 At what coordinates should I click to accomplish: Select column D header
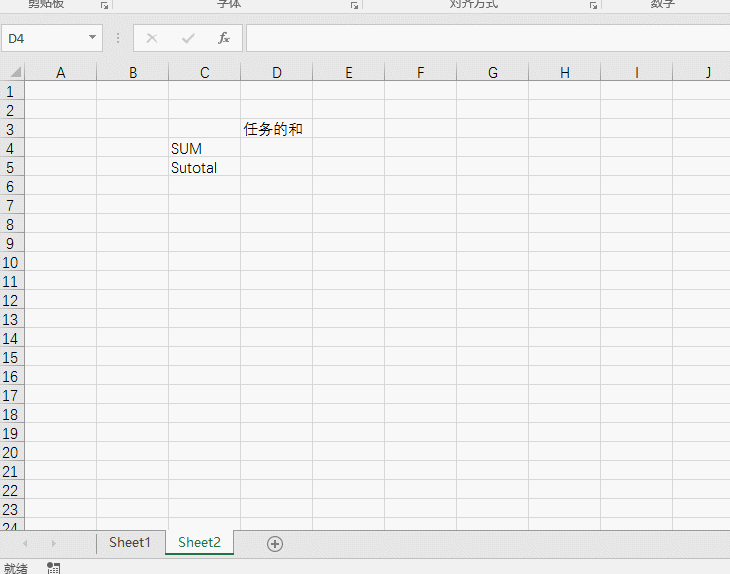(x=277, y=72)
